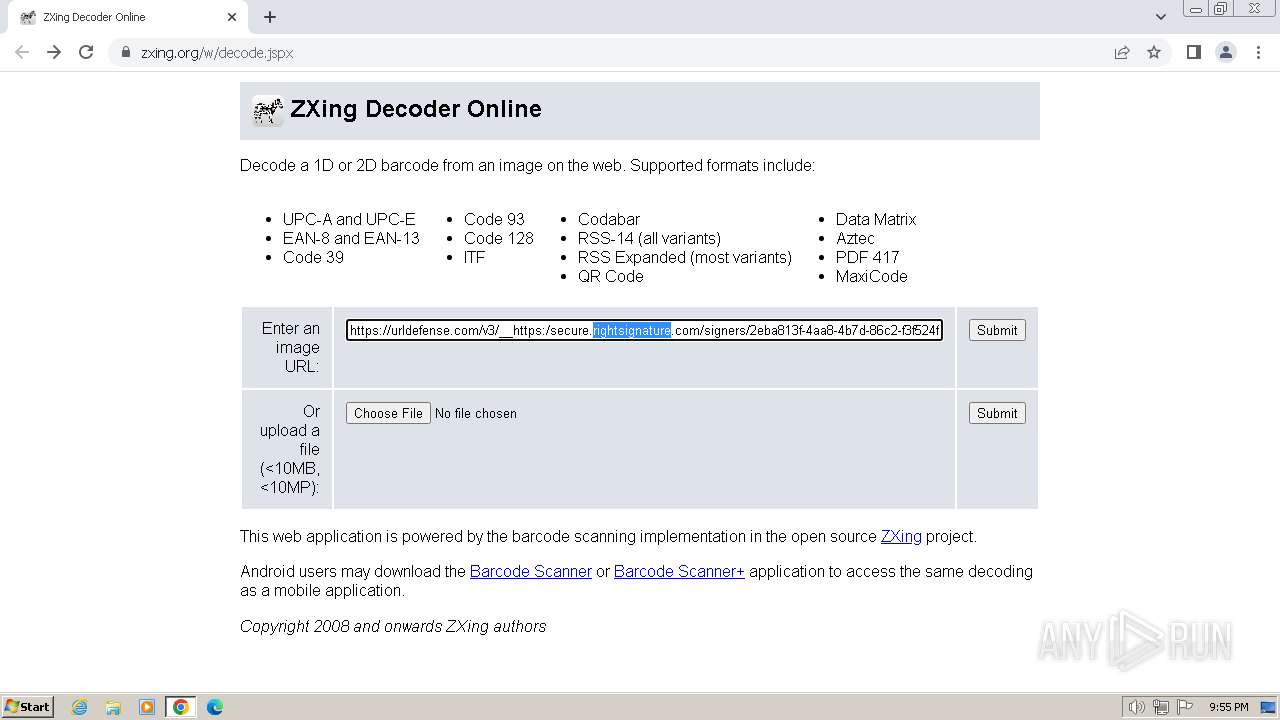This screenshot has width=1280, height=720.
Task: Click the 'No file chosen' text
Action: [x=476, y=413]
